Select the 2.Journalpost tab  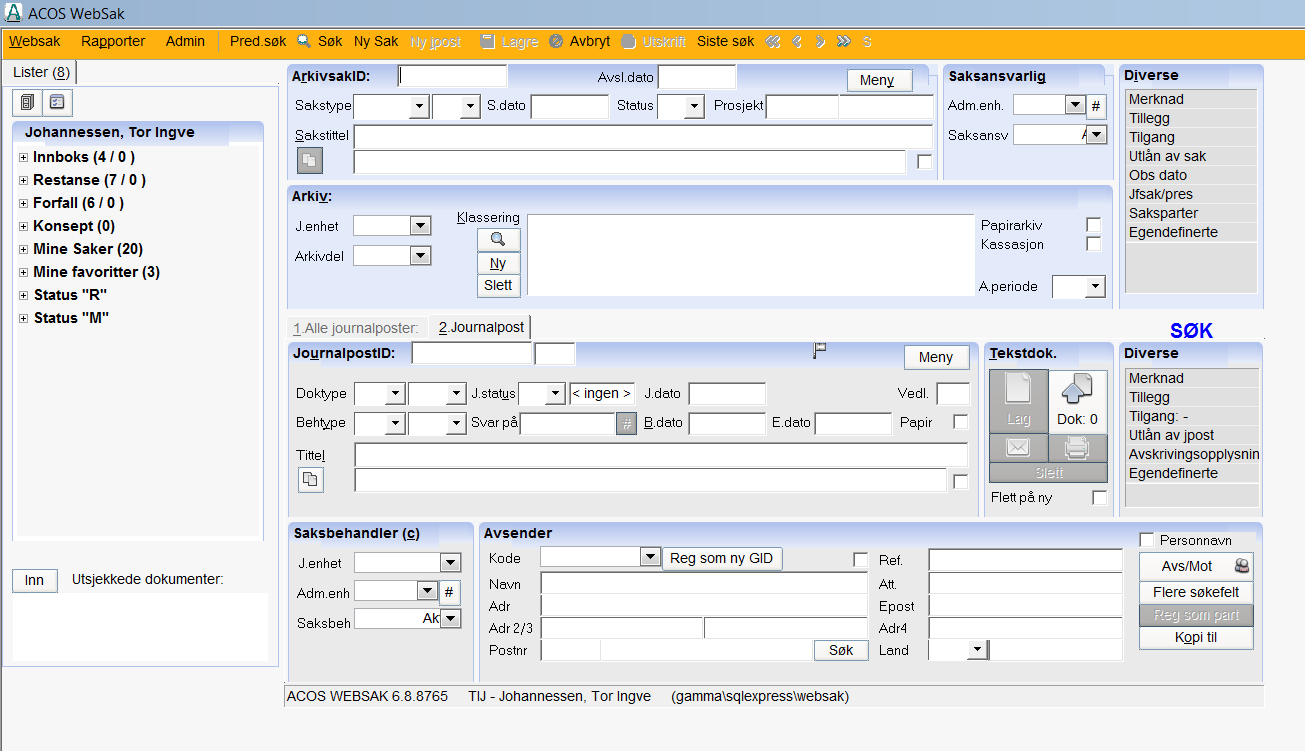click(x=480, y=327)
